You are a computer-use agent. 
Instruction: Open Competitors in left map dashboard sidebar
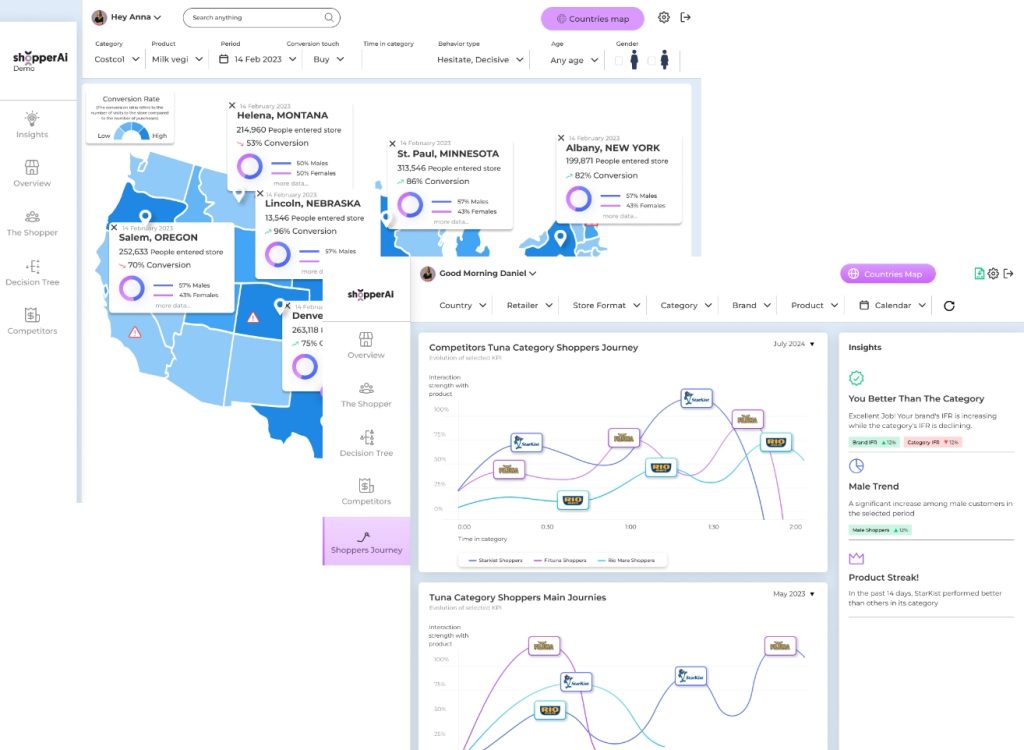[32, 321]
